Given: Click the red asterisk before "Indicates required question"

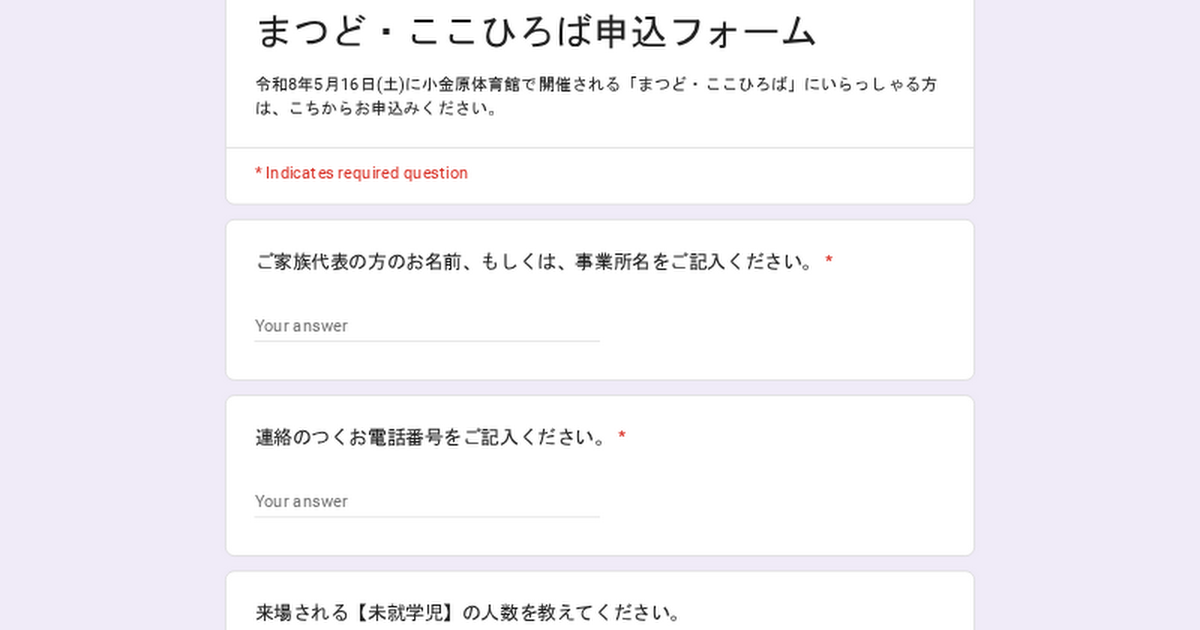Looking at the screenshot, I should [259, 173].
